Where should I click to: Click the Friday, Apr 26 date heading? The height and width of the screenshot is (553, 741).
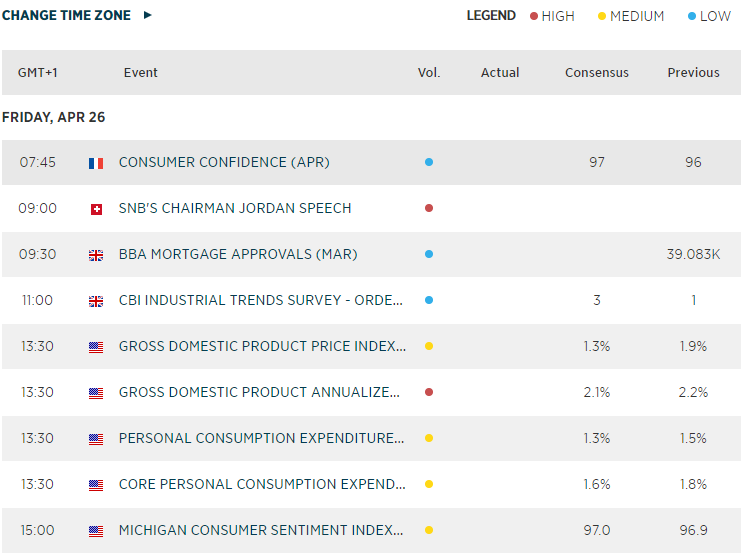pos(54,117)
